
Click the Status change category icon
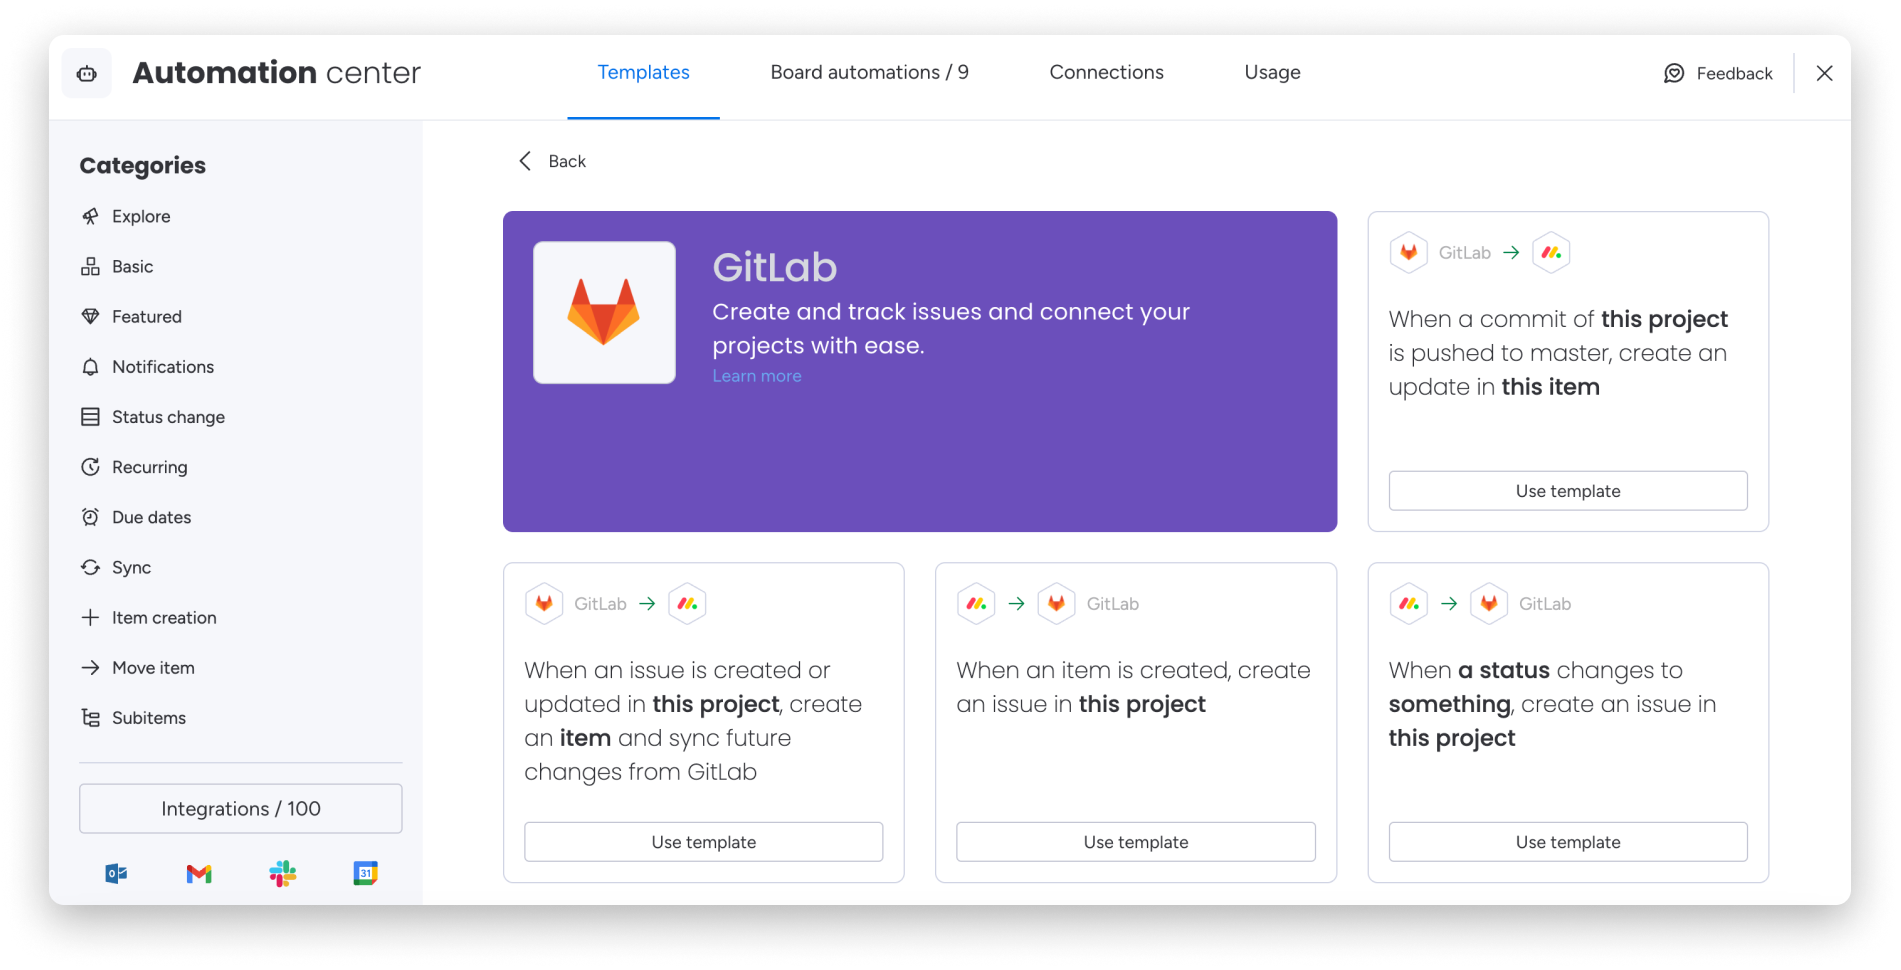tap(91, 416)
